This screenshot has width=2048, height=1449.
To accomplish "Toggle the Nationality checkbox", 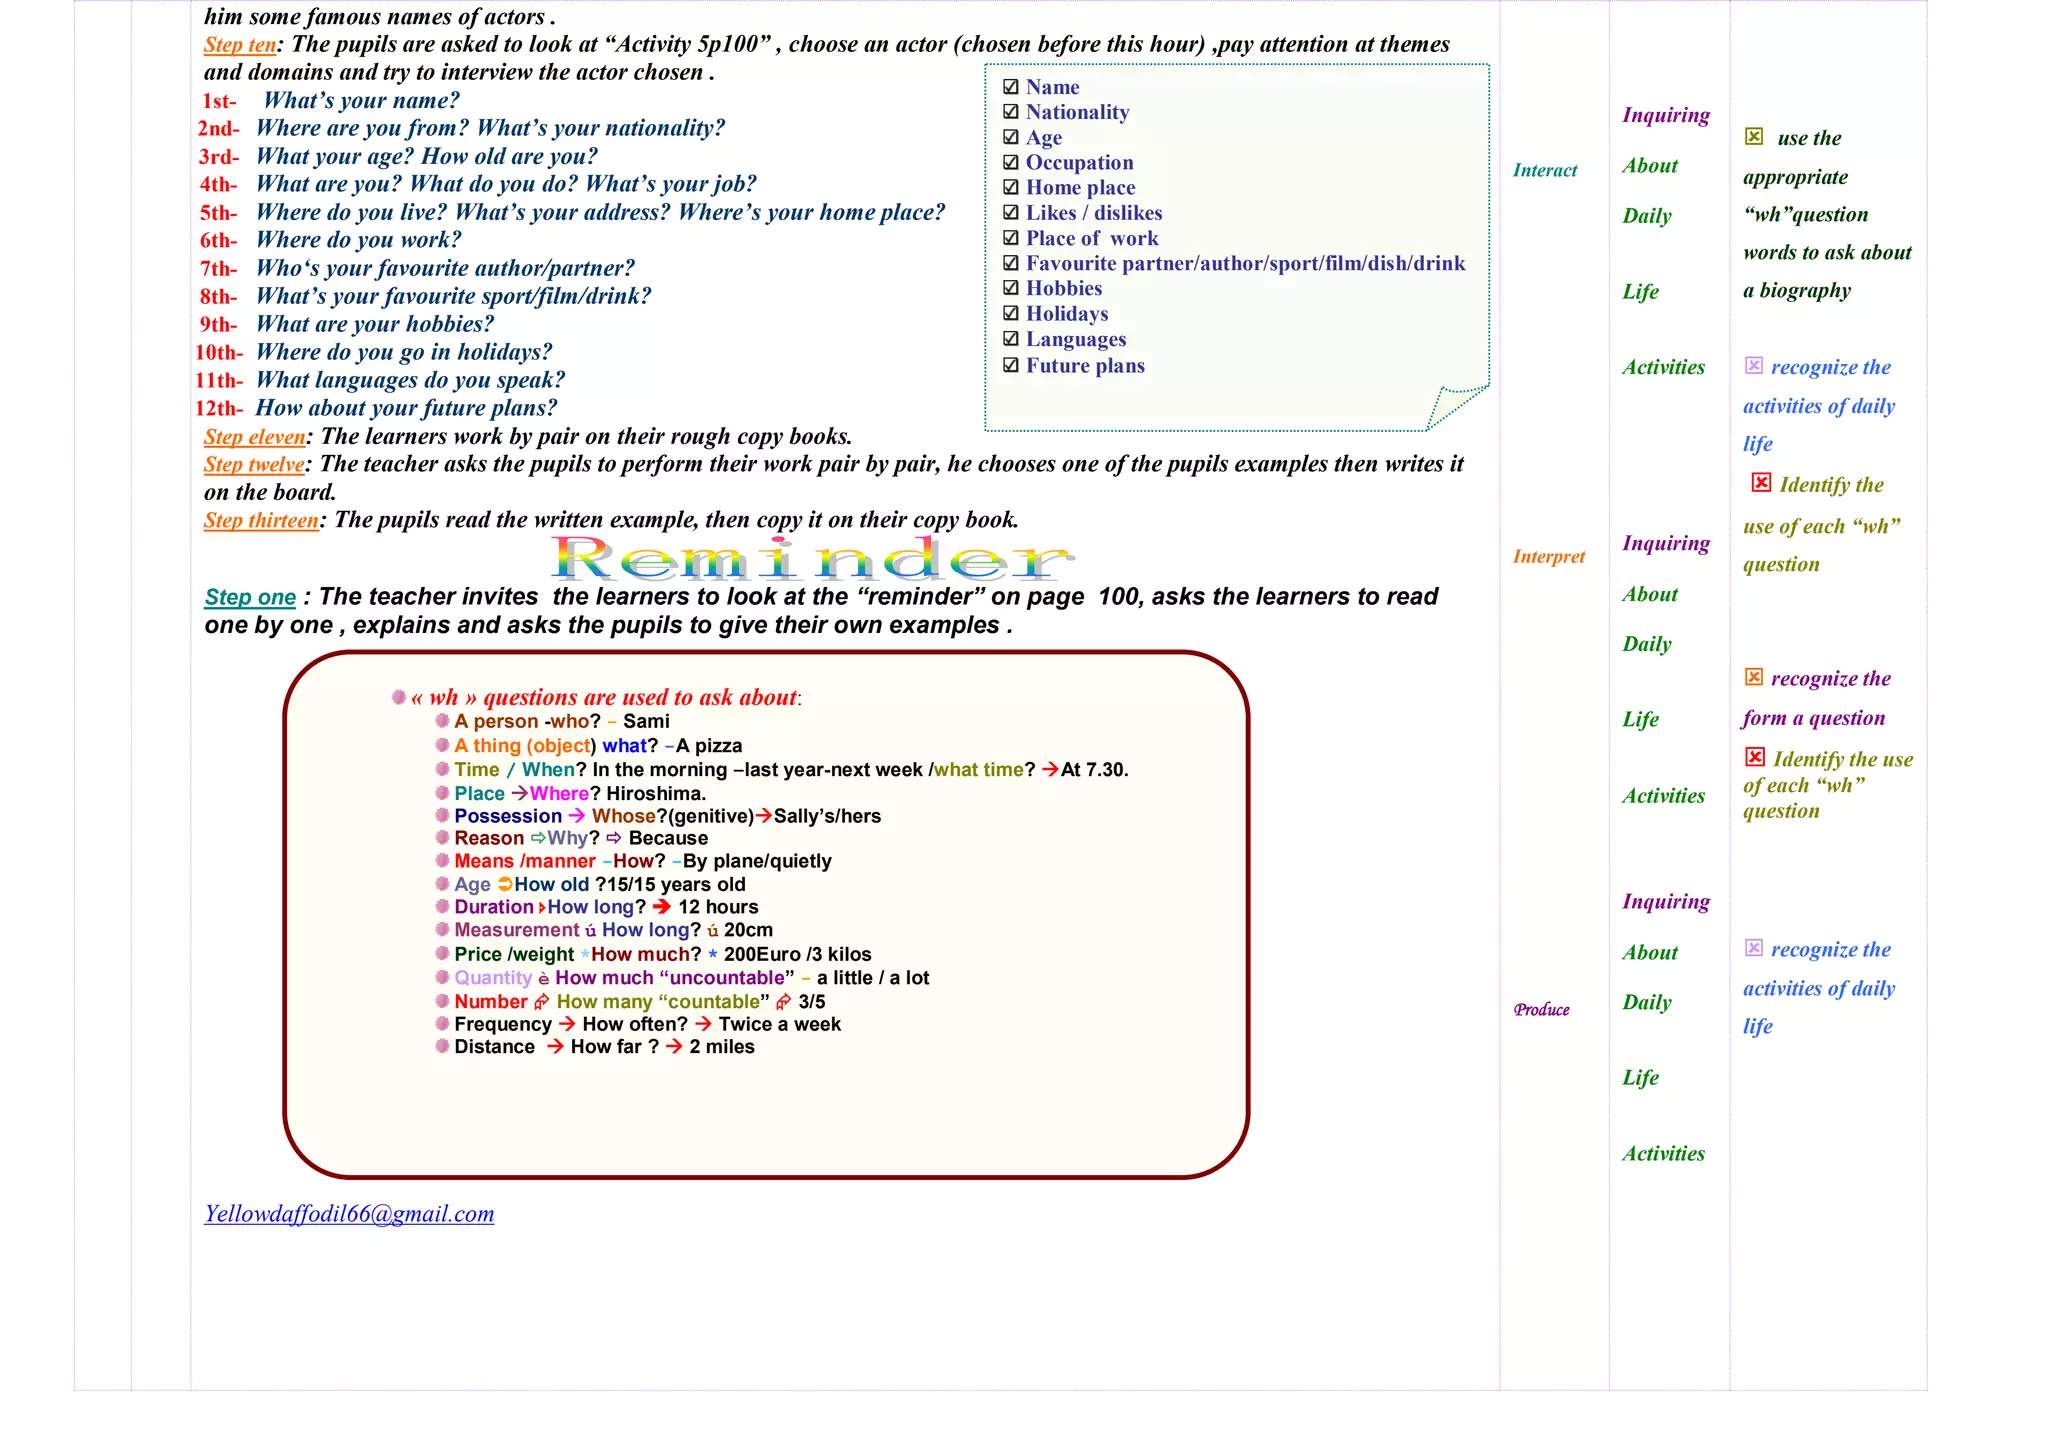I will click(1010, 112).
